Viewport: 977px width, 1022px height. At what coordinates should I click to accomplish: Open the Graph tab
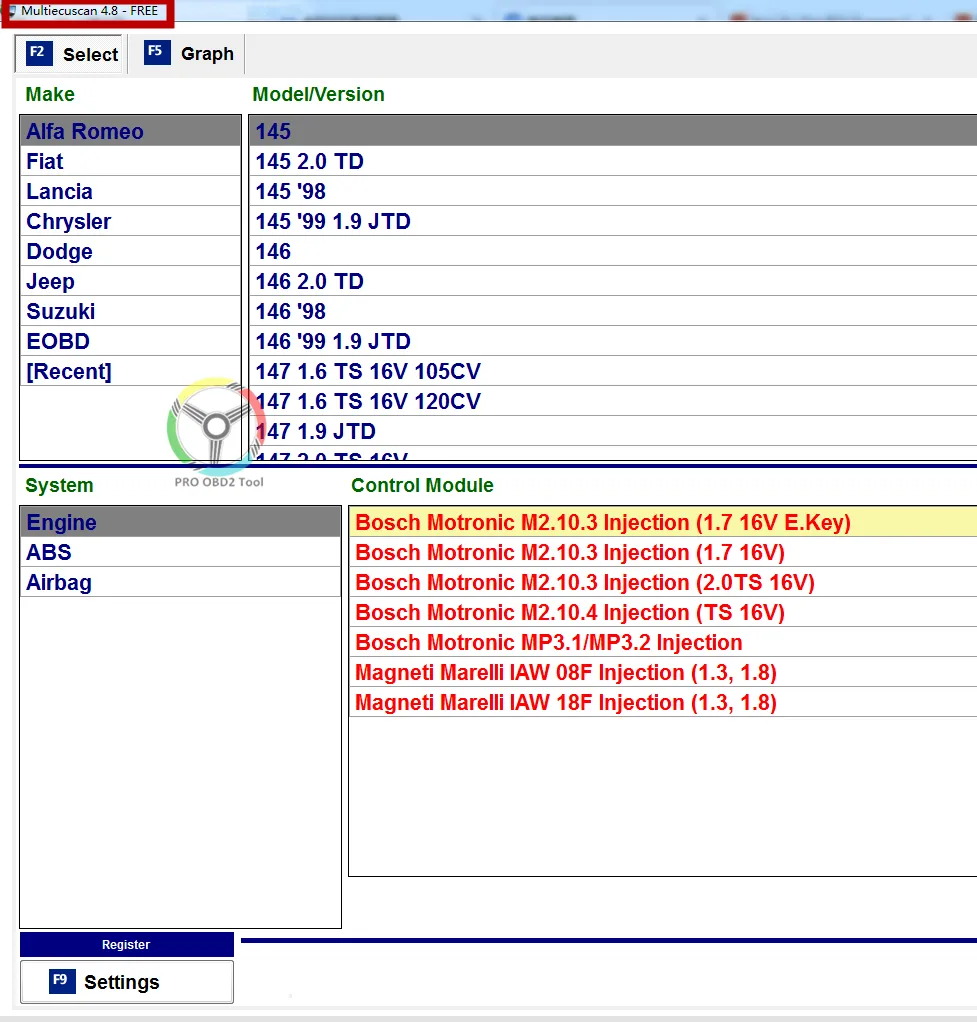click(187, 53)
